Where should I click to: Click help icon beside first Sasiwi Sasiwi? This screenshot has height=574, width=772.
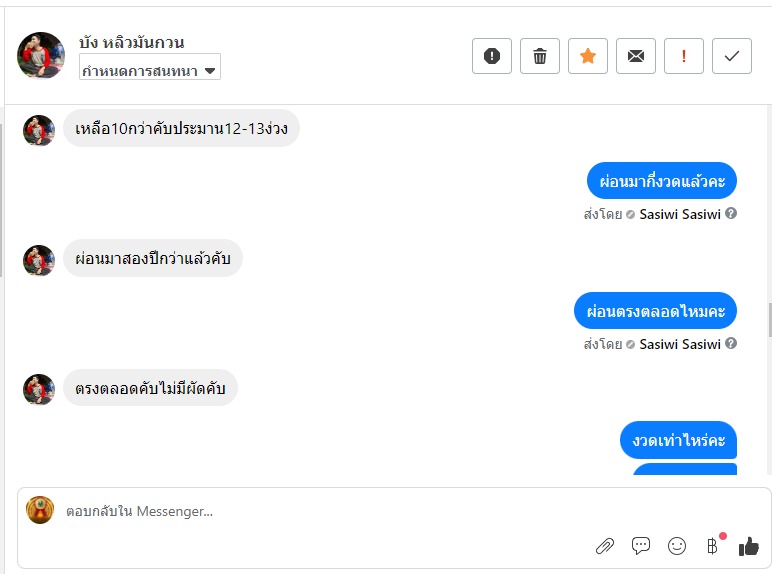(731, 213)
